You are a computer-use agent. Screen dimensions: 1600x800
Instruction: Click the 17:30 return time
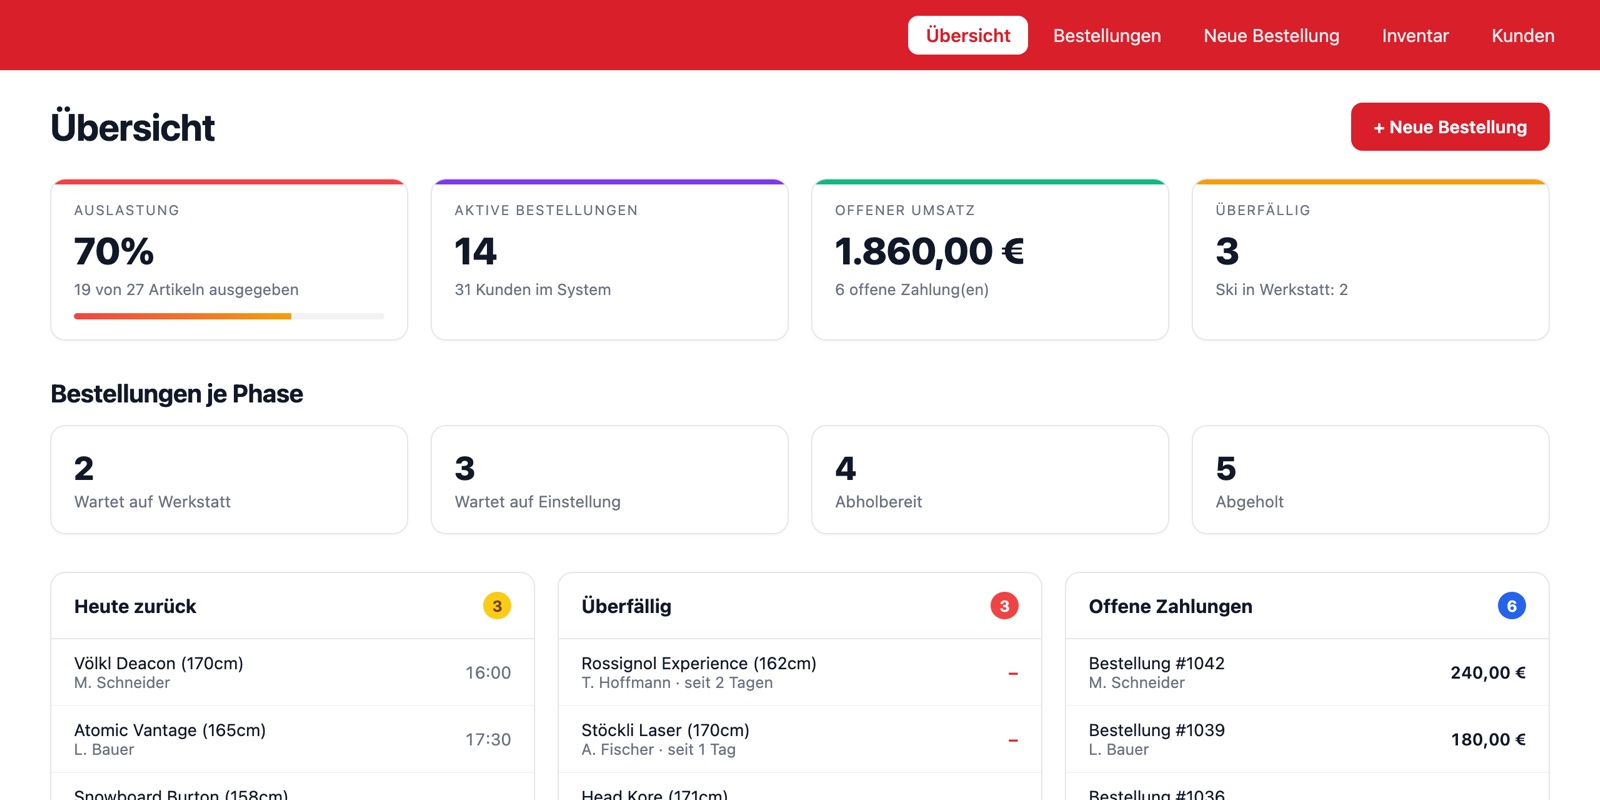[x=488, y=740]
